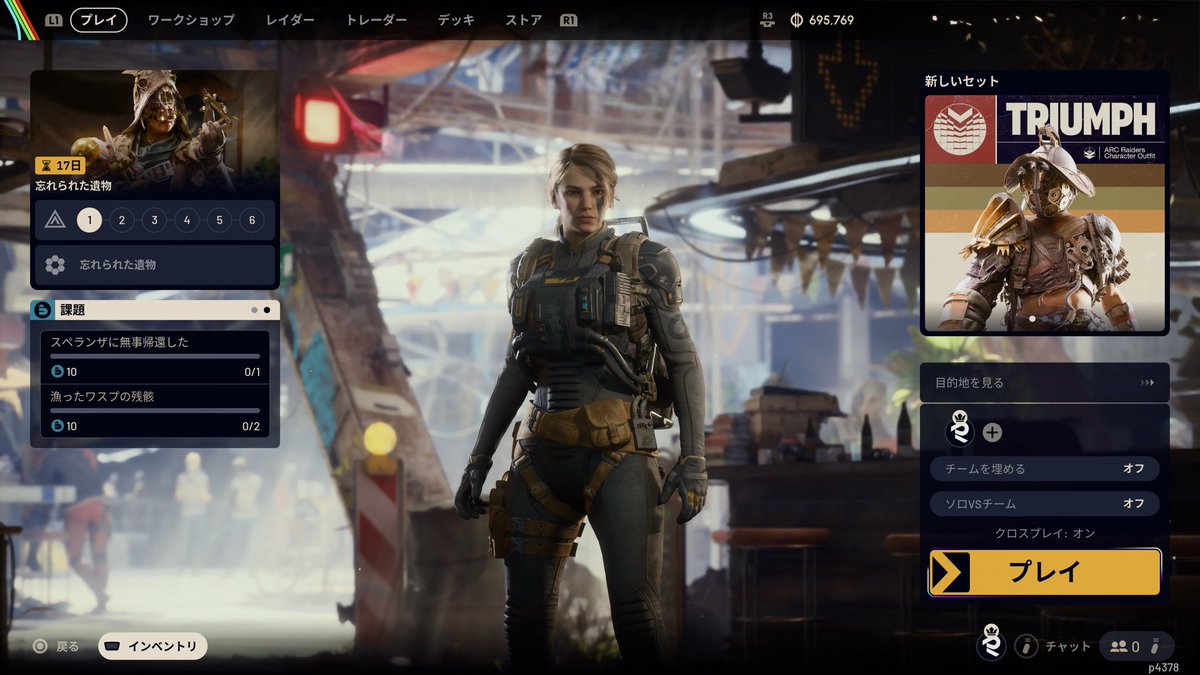Viewport: 1200px width, 675px height.
Task: Go to the トレーダー tab
Action: click(376, 20)
